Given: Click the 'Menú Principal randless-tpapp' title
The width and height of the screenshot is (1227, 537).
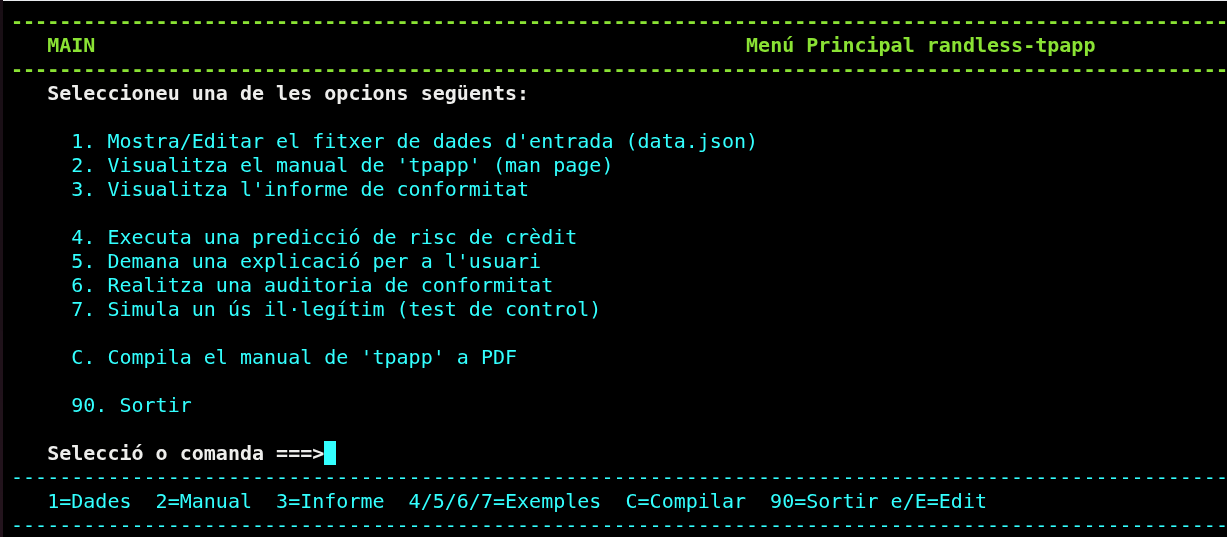Looking at the screenshot, I should point(920,45).
